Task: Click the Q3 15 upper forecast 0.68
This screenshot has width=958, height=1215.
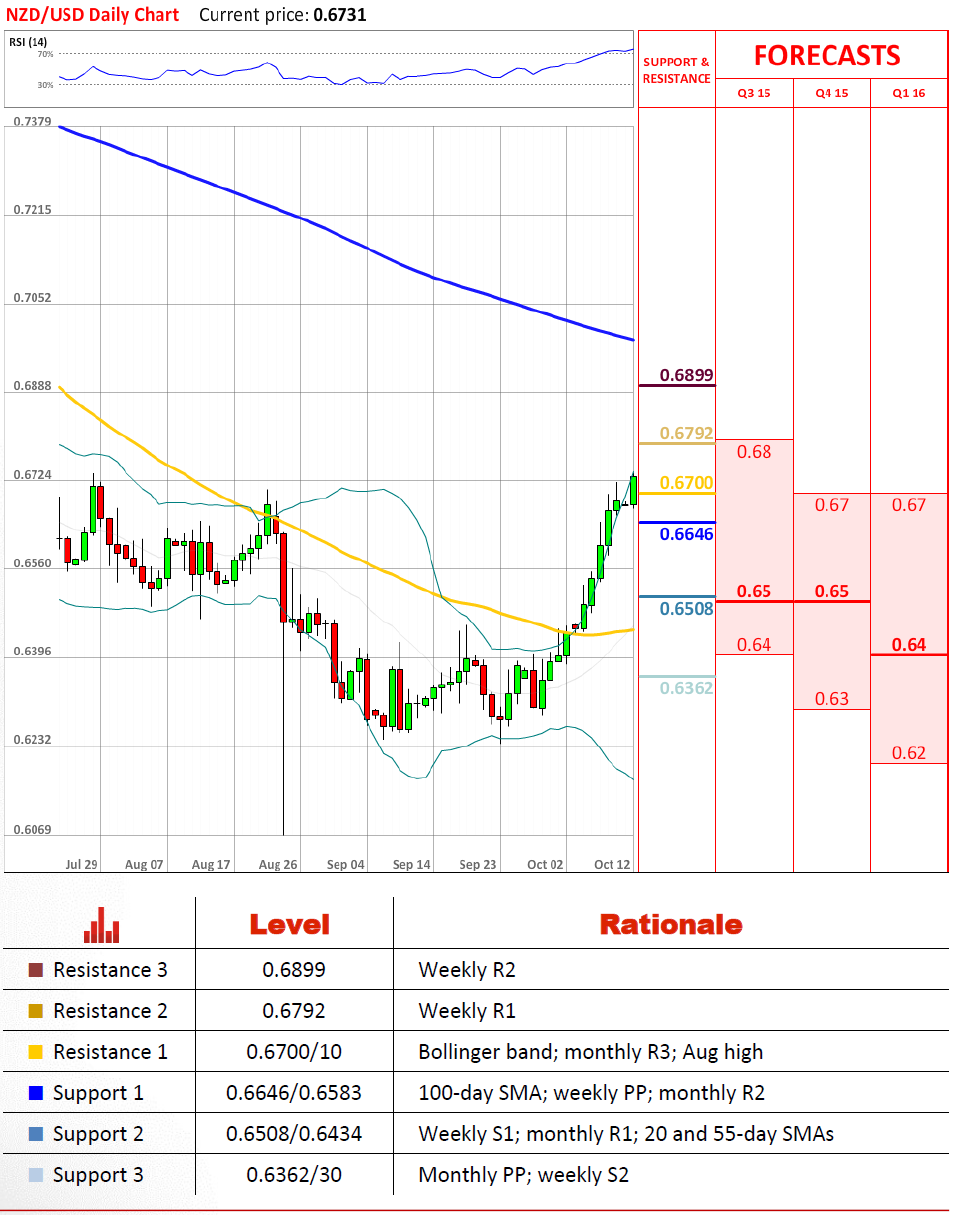Action: click(x=754, y=452)
